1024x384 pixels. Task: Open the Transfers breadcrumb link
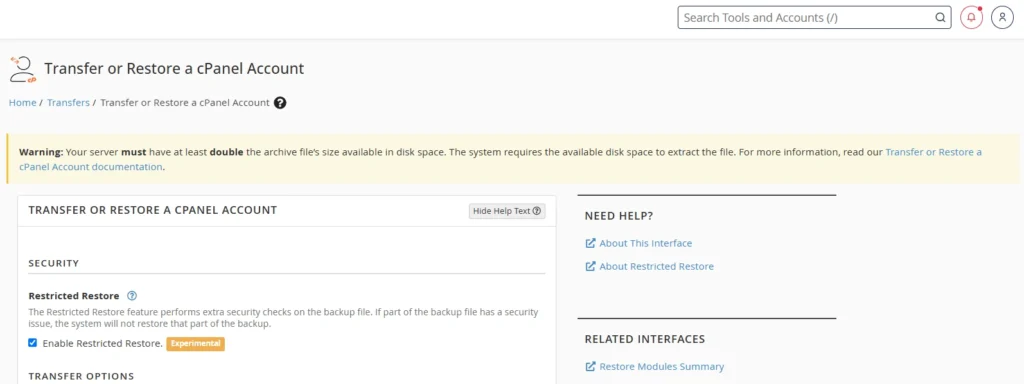click(x=68, y=103)
